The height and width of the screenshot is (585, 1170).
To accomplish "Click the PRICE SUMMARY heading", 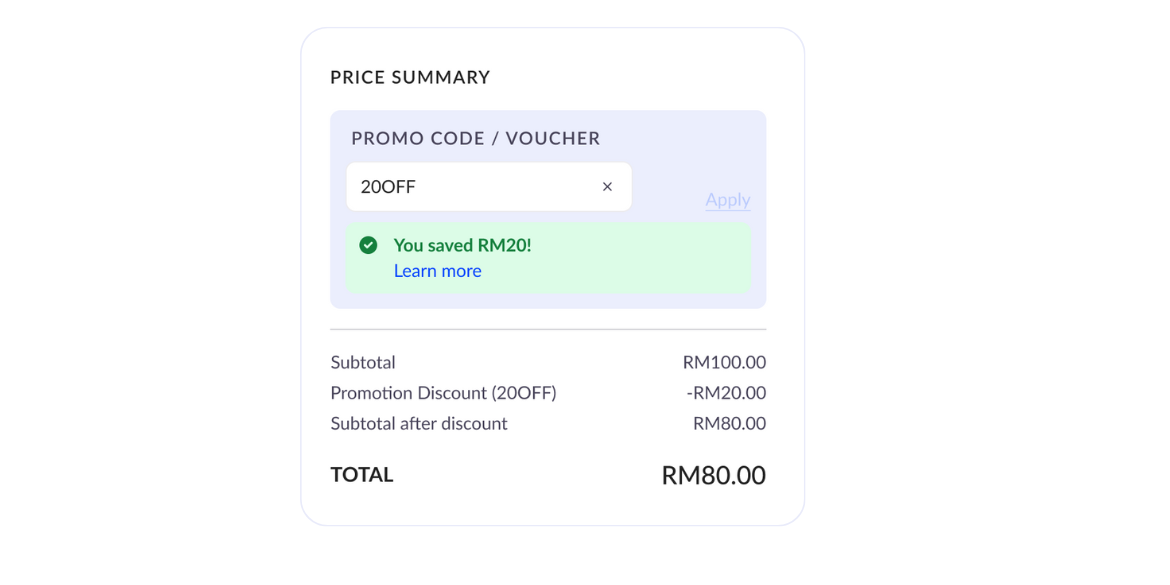I will [x=410, y=77].
